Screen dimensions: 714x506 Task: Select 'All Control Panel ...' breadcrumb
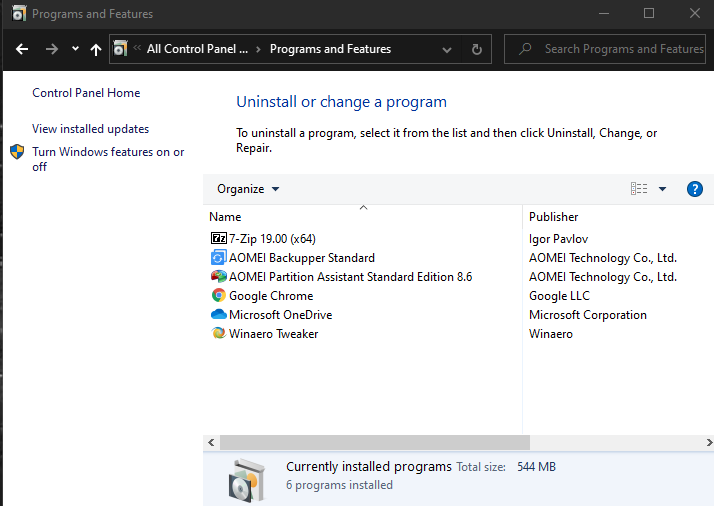(197, 49)
